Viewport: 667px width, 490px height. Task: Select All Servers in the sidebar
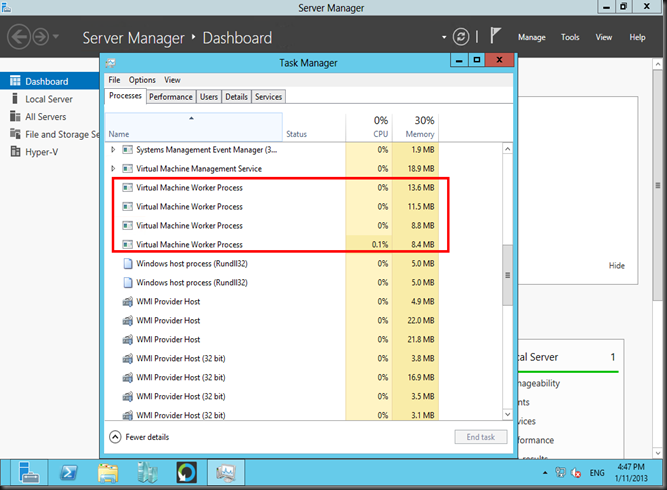coord(50,117)
